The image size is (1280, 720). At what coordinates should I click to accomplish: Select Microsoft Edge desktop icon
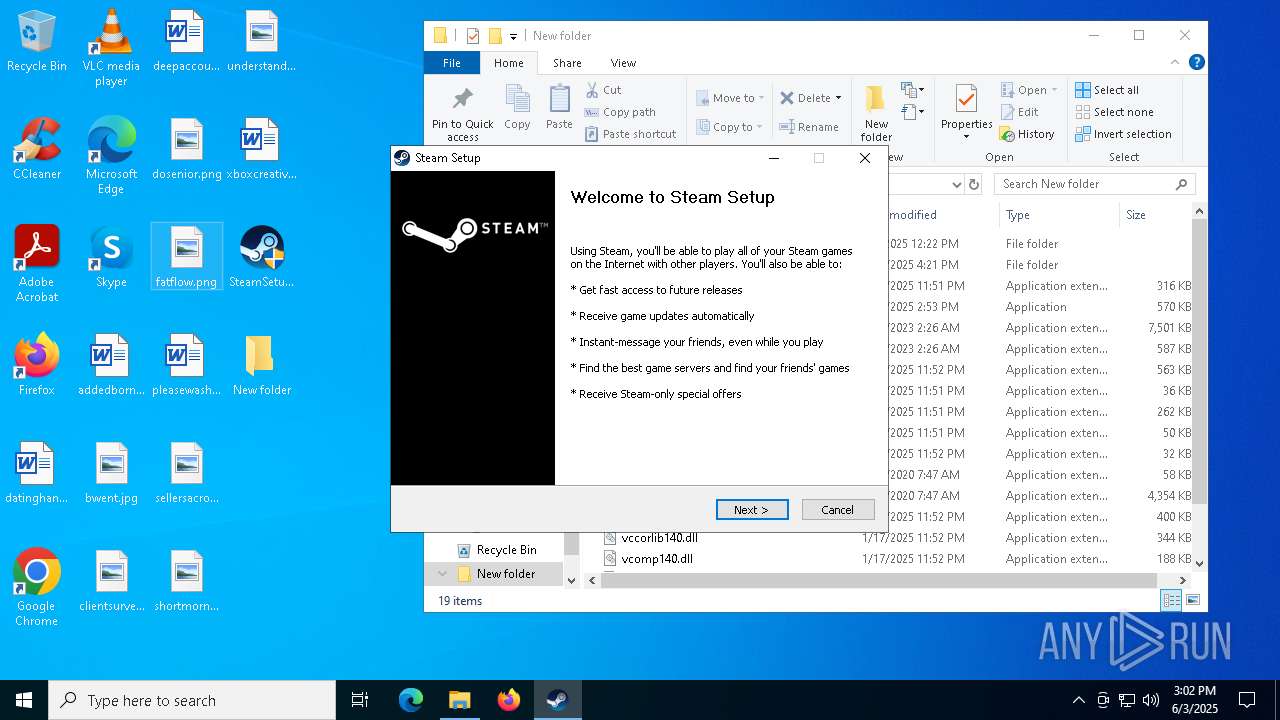pyautogui.click(x=111, y=157)
